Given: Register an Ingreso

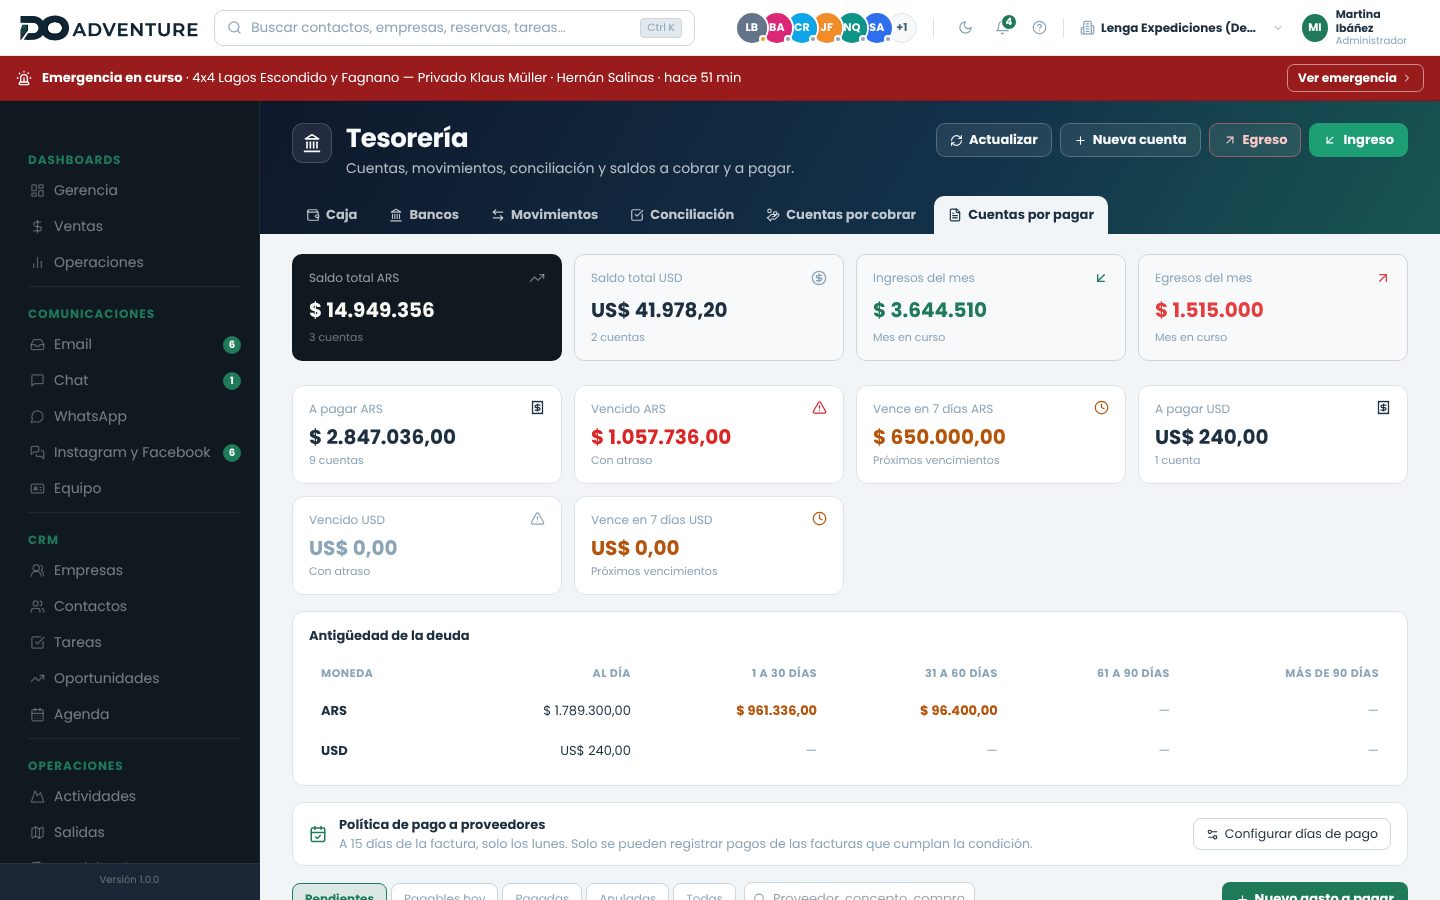Looking at the screenshot, I should [1358, 140].
